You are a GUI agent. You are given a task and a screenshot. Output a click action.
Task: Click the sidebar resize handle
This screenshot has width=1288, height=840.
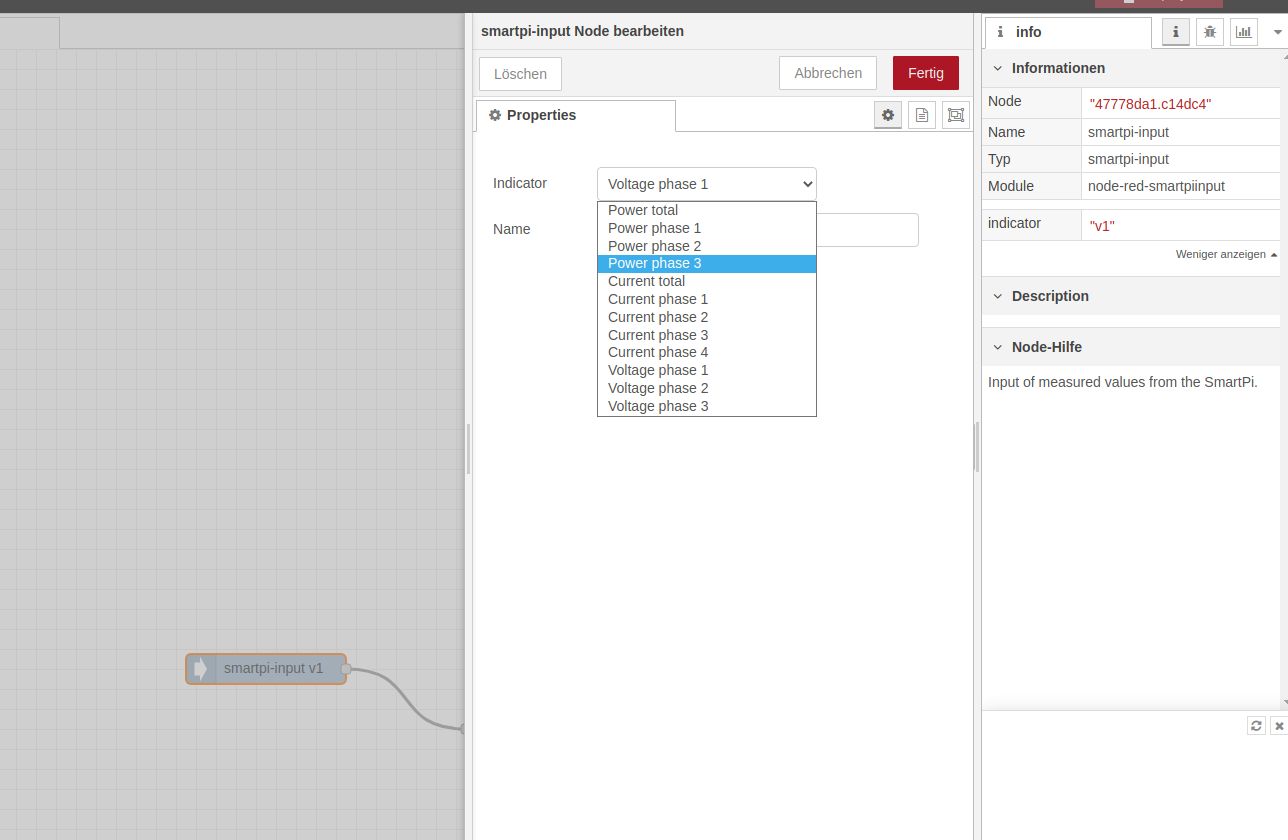click(x=977, y=447)
